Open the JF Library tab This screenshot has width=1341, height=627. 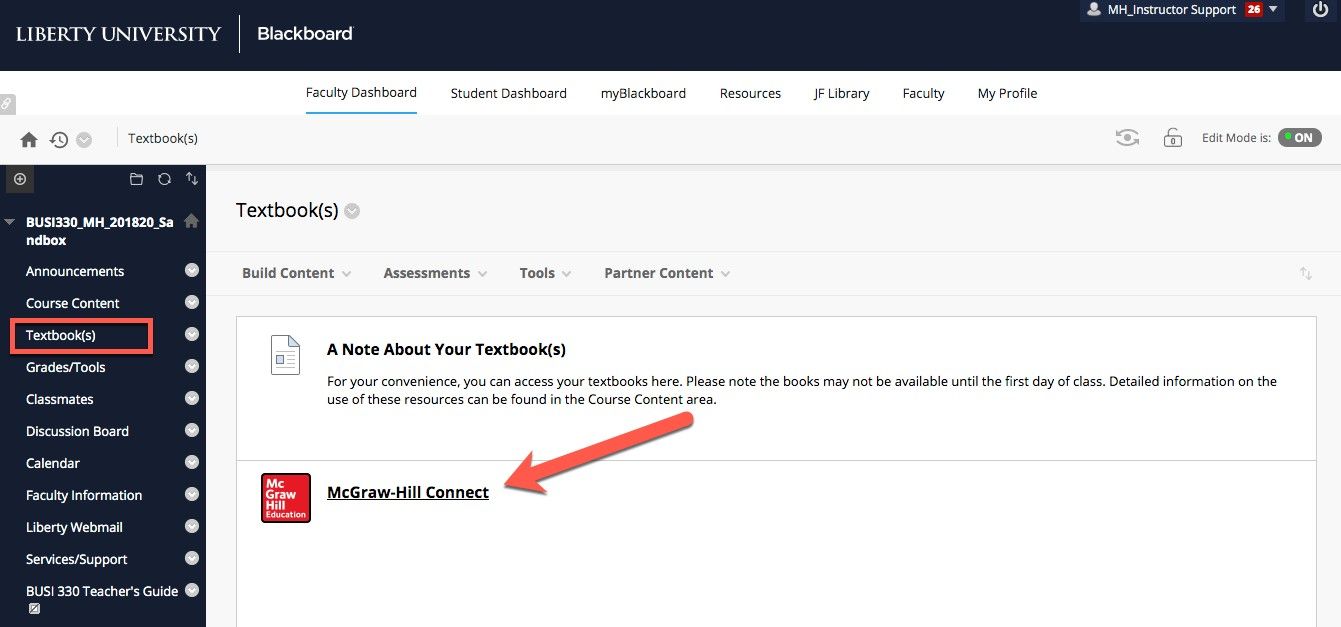(x=841, y=93)
